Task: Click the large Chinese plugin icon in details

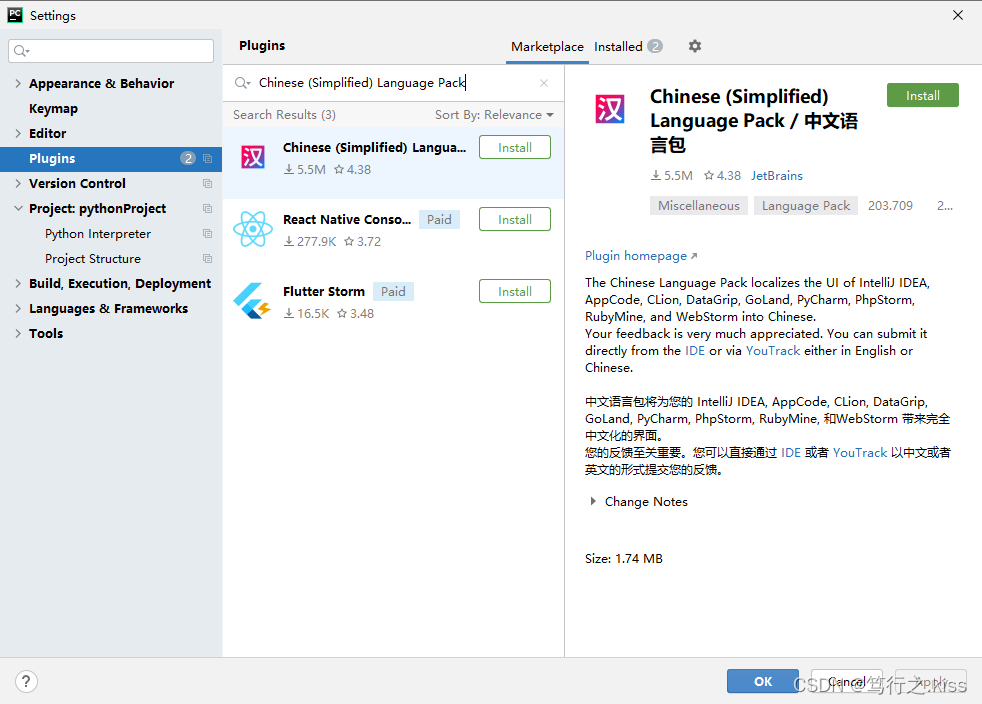Action: (x=609, y=109)
